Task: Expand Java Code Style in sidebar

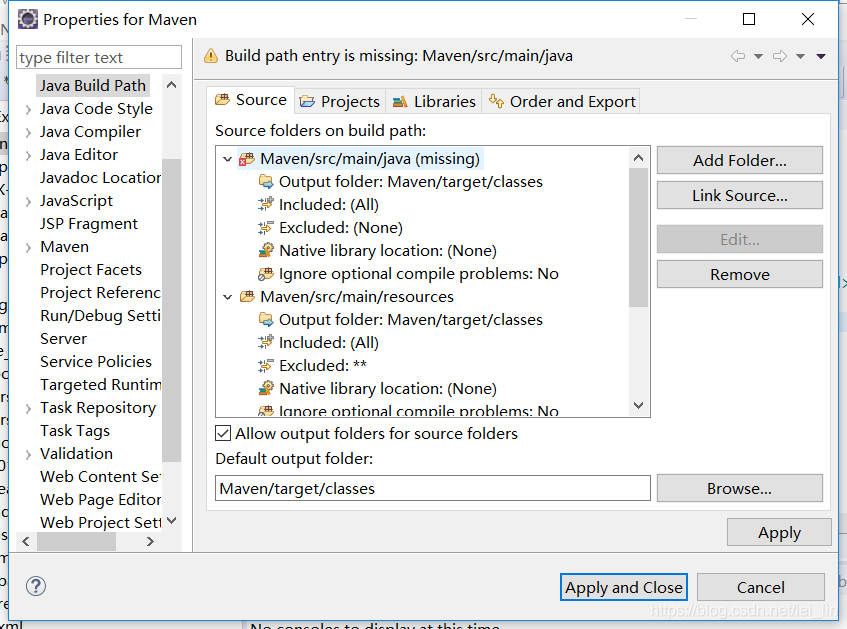Action: click(28, 109)
